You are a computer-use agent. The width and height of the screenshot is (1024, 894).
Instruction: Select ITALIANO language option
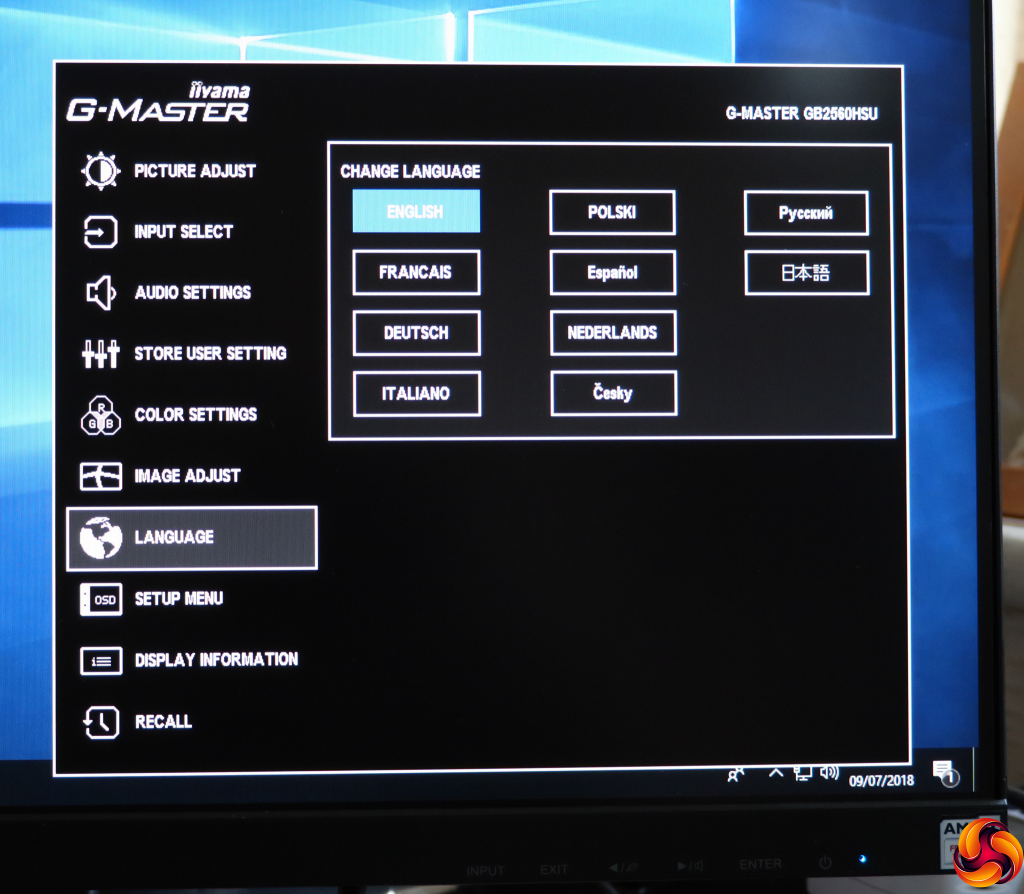[417, 394]
